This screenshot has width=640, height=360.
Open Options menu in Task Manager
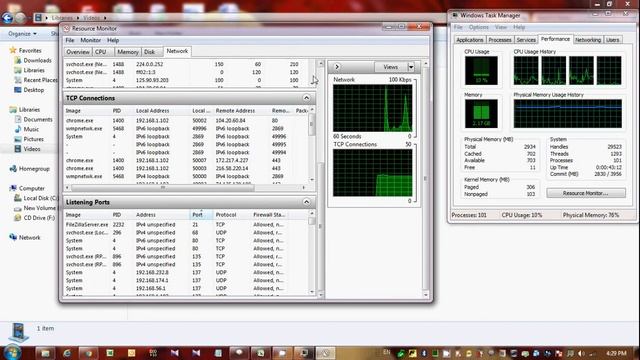pos(478,27)
